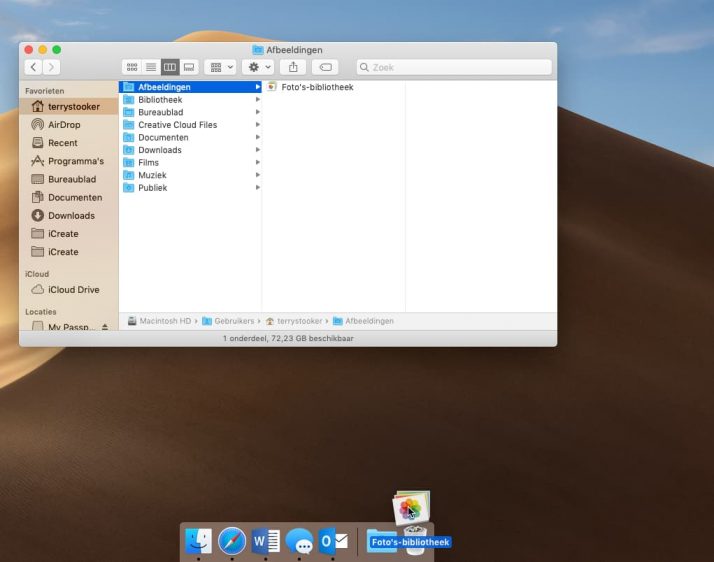Image resolution: width=714 pixels, height=562 pixels.
Task: Switch Finder to list view
Action: (x=150, y=67)
